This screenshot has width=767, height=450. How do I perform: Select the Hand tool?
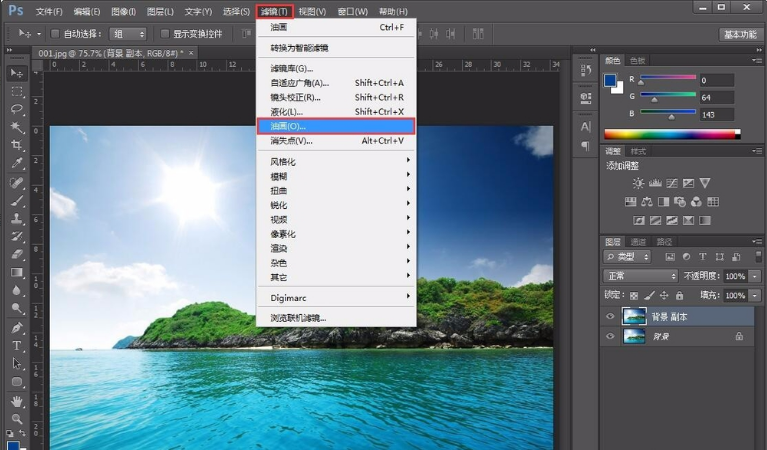pyautogui.click(x=17, y=402)
